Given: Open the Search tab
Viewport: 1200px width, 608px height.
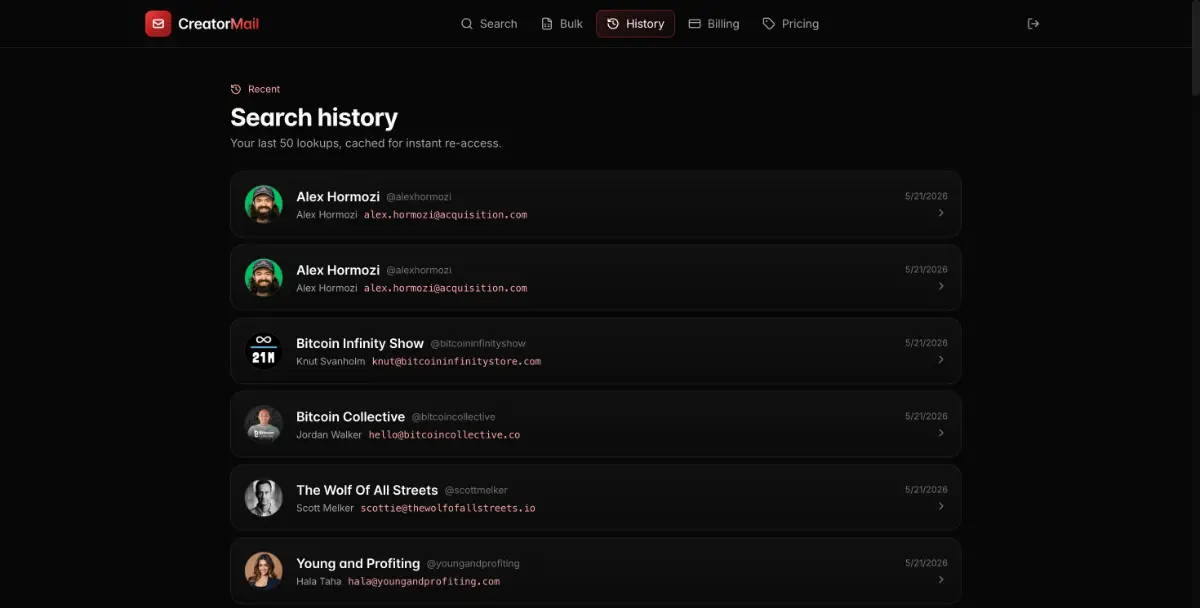Looking at the screenshot, I should 489,24.
